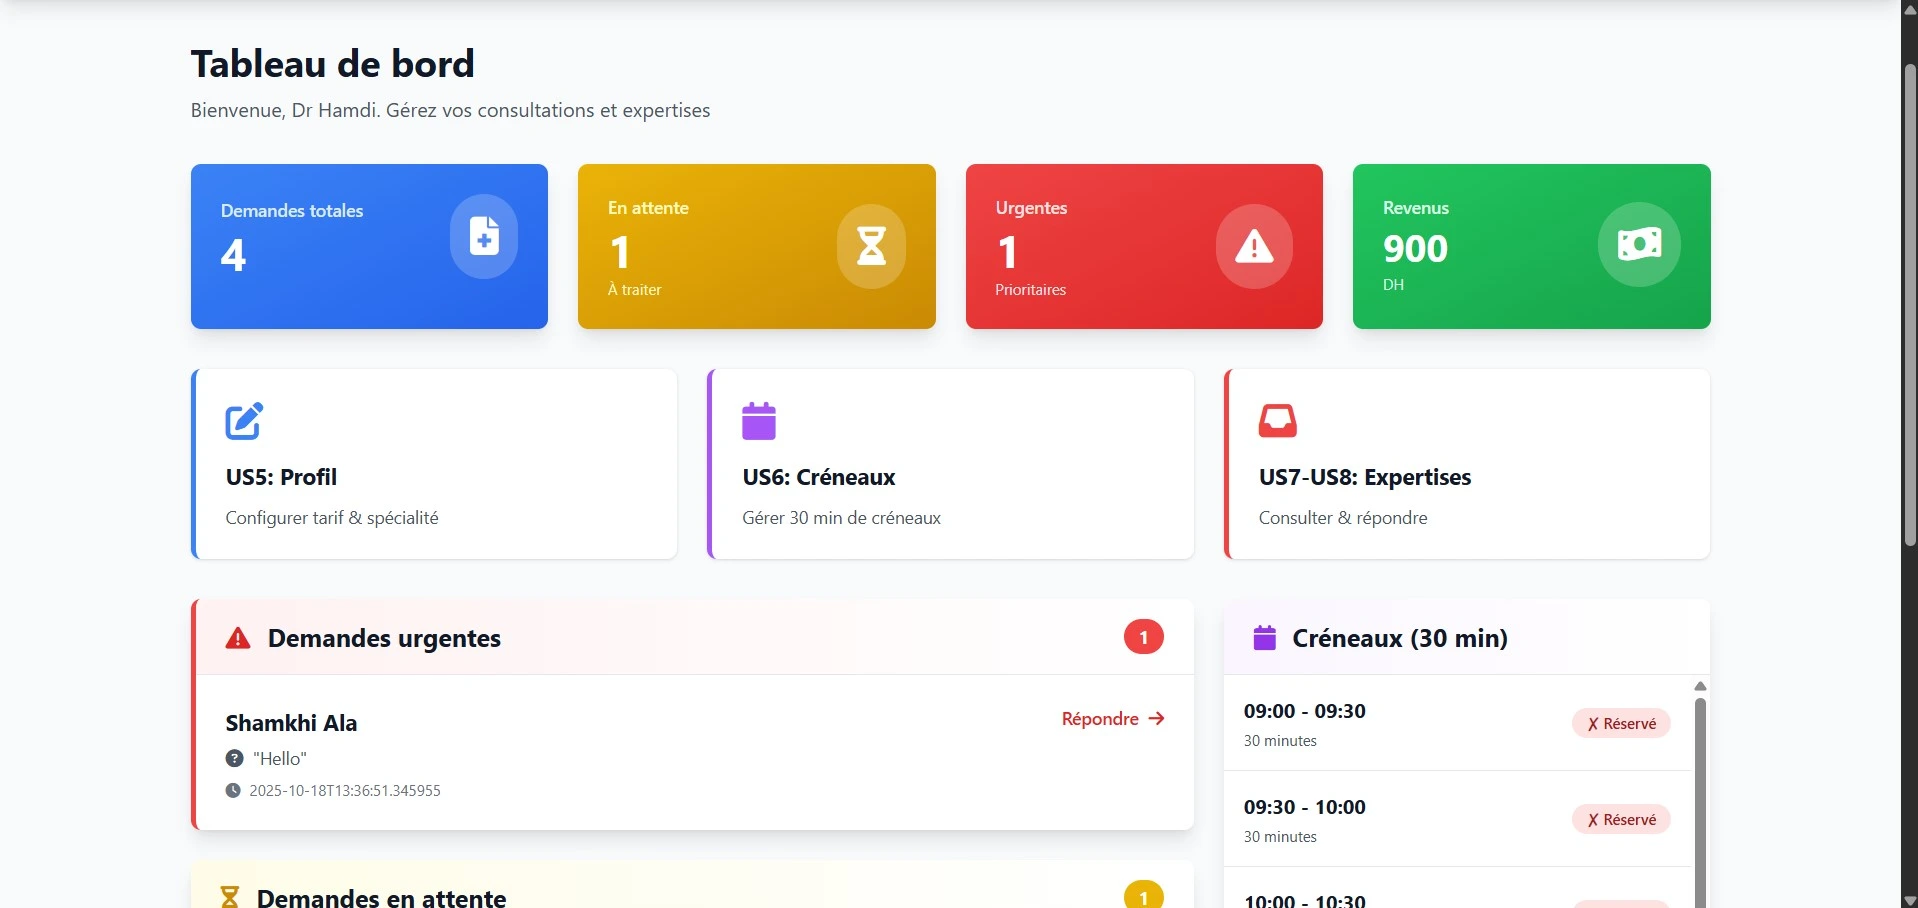Viewport: 1918px width, 908px height.
Task: Click the Réservé badge for 09:00 - 09:30
Action: [x=1621, y=723]
